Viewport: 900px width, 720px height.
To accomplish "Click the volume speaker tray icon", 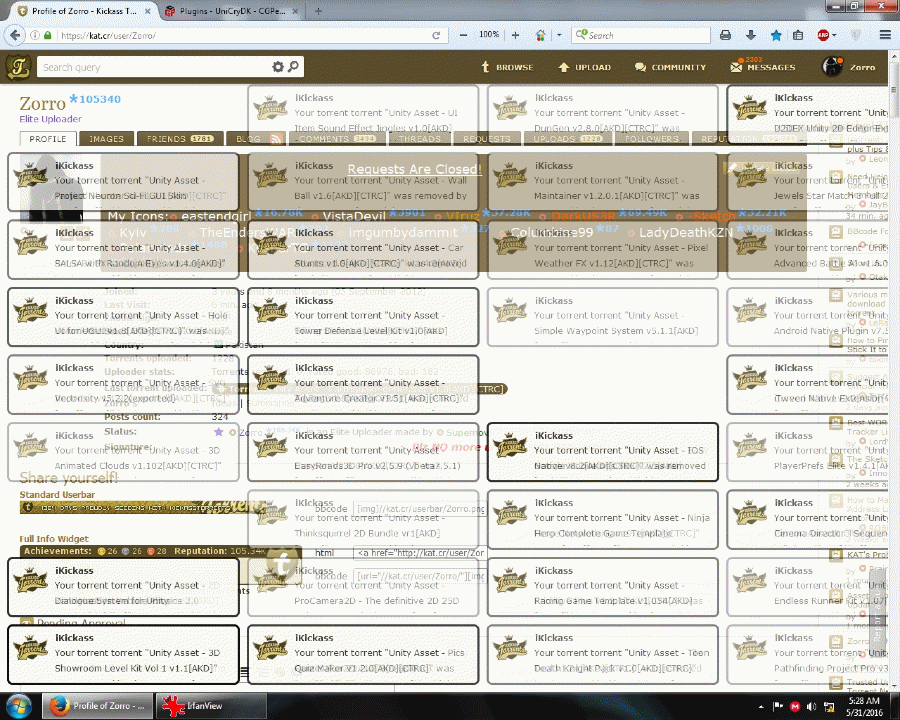I will (812, 707).
